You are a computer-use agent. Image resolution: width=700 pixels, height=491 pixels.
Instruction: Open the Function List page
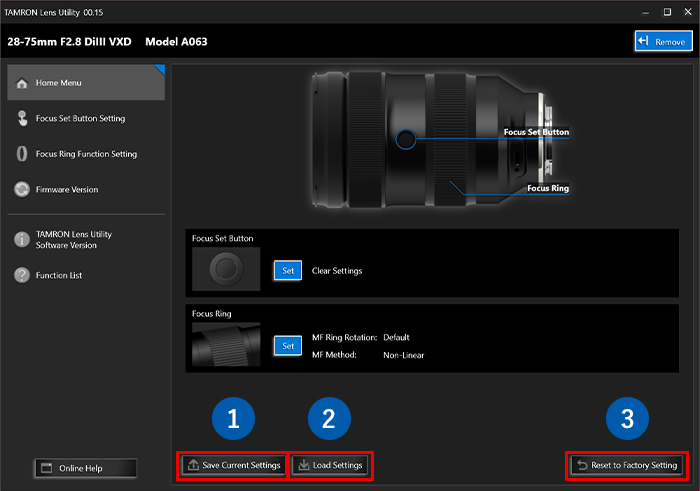[86, 275]
